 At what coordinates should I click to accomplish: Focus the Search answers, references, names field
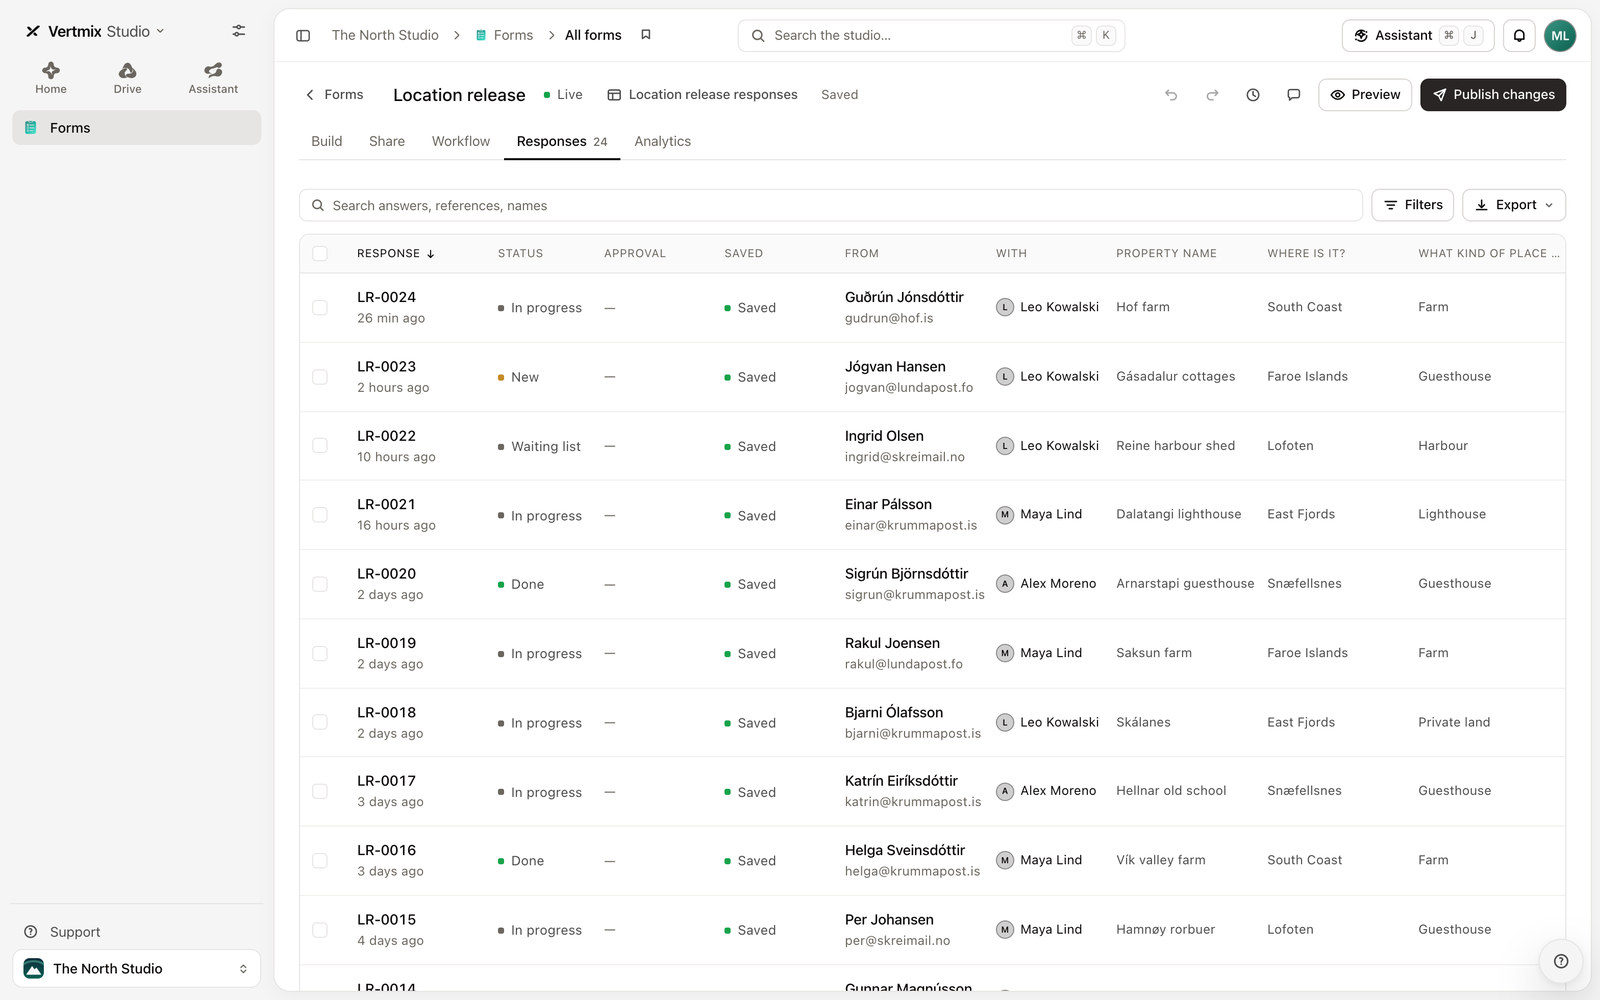pos(830,205)
